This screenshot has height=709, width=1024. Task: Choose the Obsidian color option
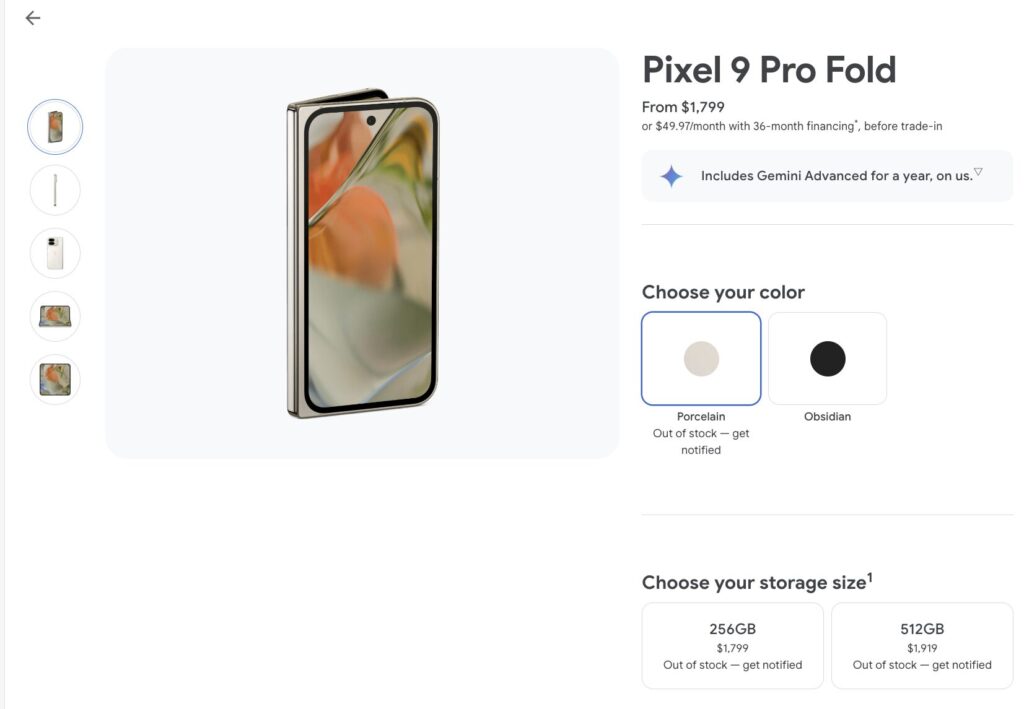pyautogui.click(x=827, y=358)
